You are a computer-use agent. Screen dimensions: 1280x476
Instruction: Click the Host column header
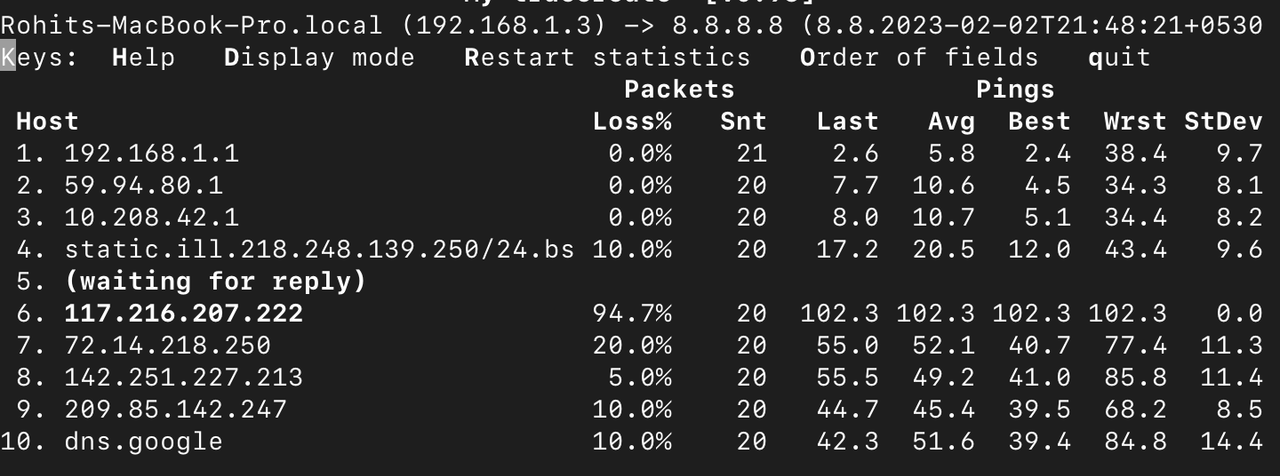click(x=47, y=122)
